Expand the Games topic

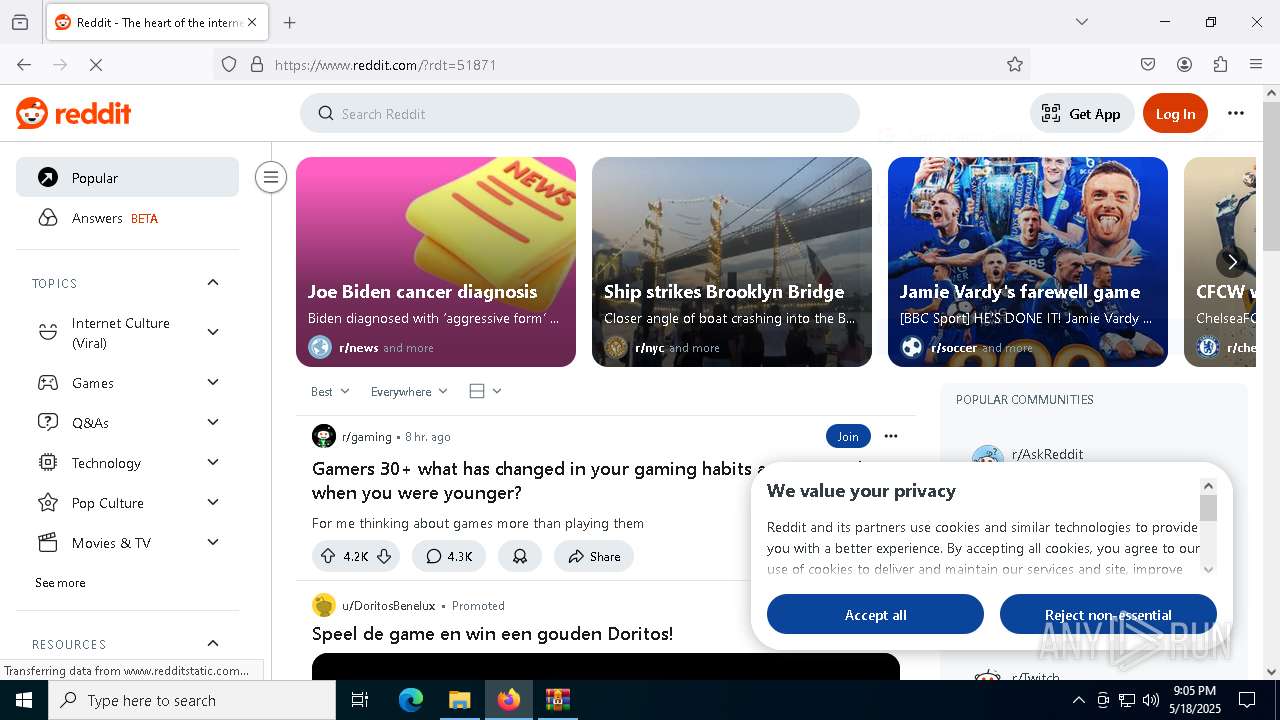click(213, 382)
